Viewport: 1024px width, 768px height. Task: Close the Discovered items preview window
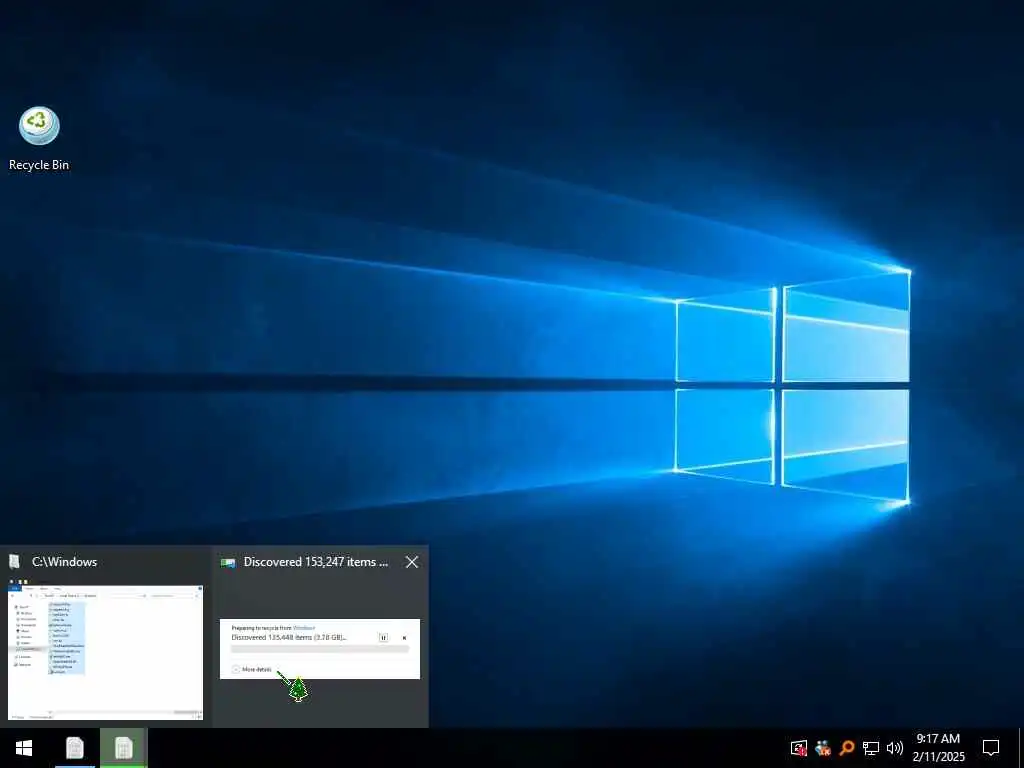click(x=411, y=562)
